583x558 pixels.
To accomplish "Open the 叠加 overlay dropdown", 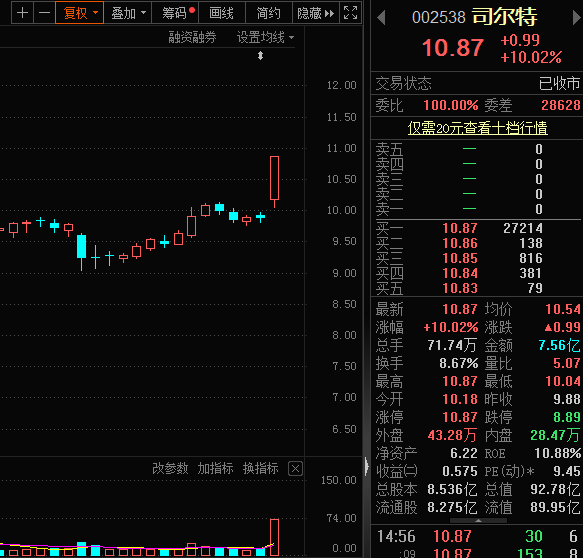I will coord(128,13).
